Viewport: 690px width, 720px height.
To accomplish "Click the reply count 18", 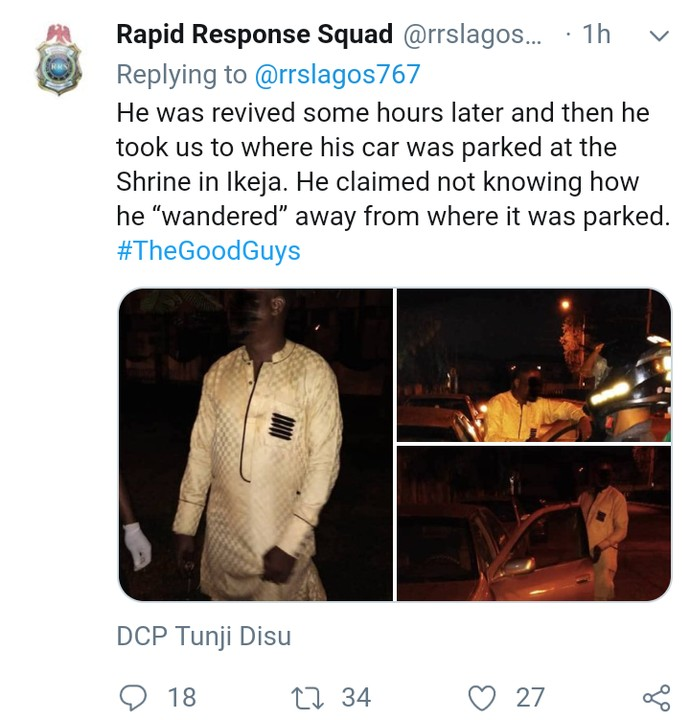I will [x=181, y=696].
